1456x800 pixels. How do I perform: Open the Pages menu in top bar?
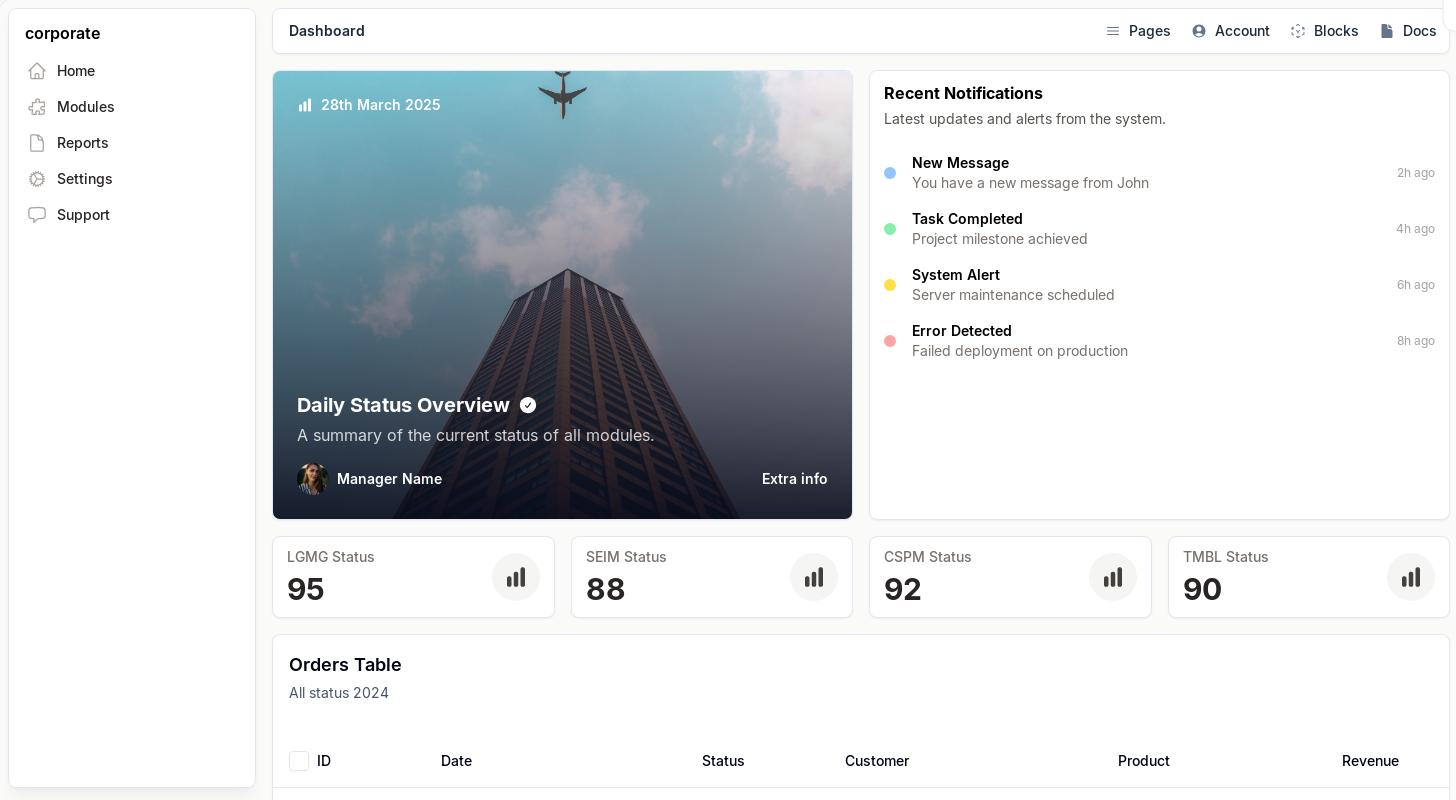pyautogui.click(x=1138, y=31)
